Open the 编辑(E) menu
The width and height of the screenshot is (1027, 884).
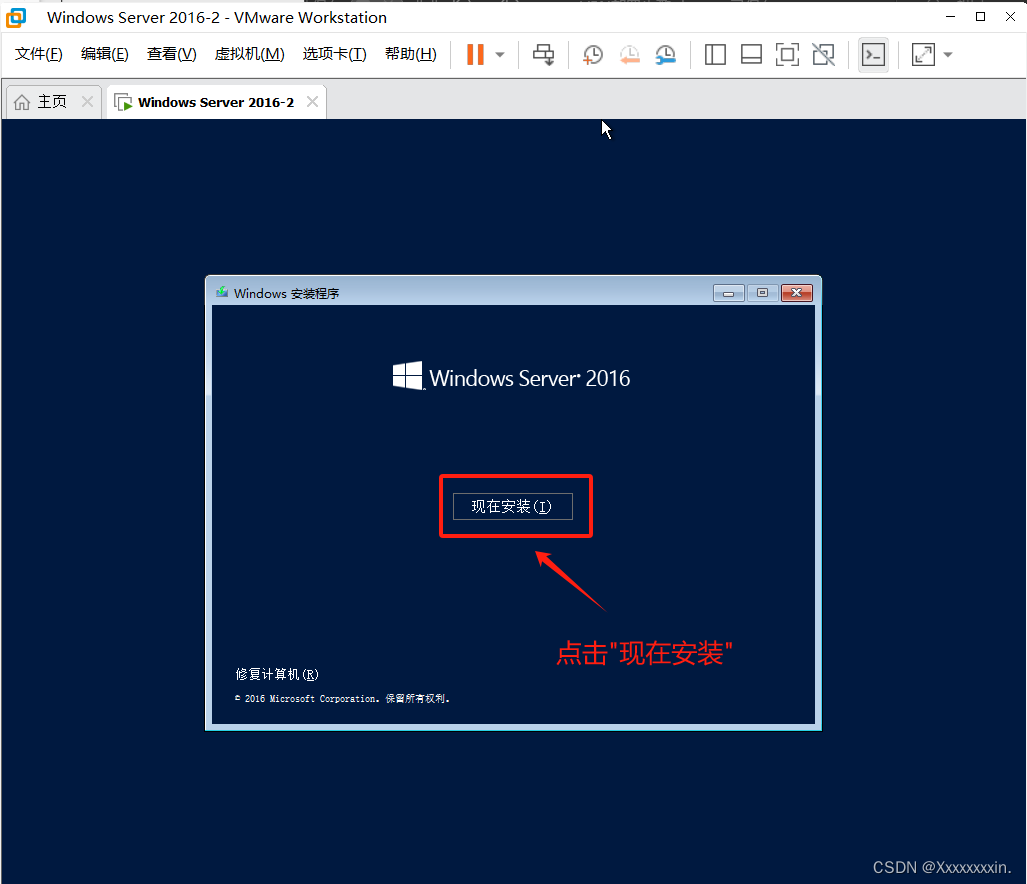(105, 54)
